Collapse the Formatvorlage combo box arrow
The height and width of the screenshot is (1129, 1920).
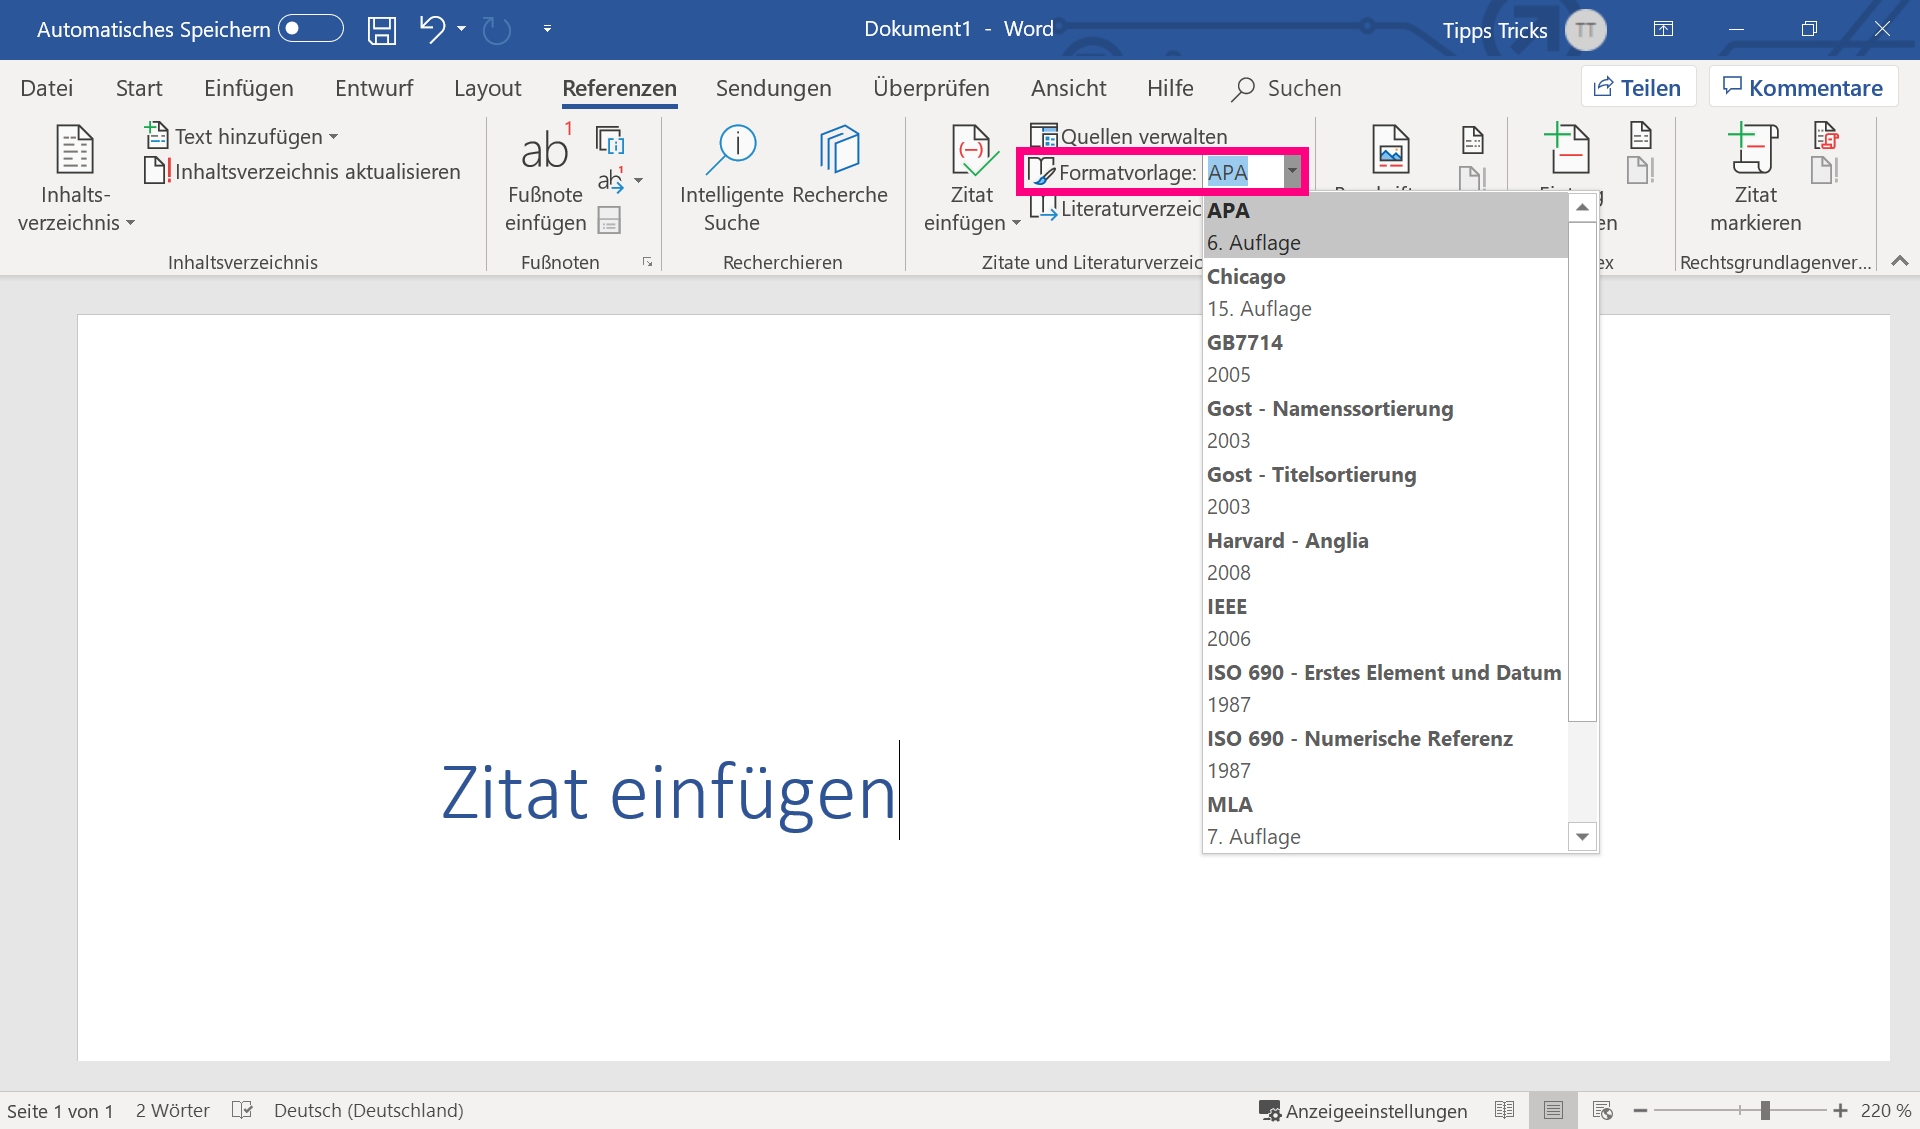pyautogui.click(x=1292, y=171)
